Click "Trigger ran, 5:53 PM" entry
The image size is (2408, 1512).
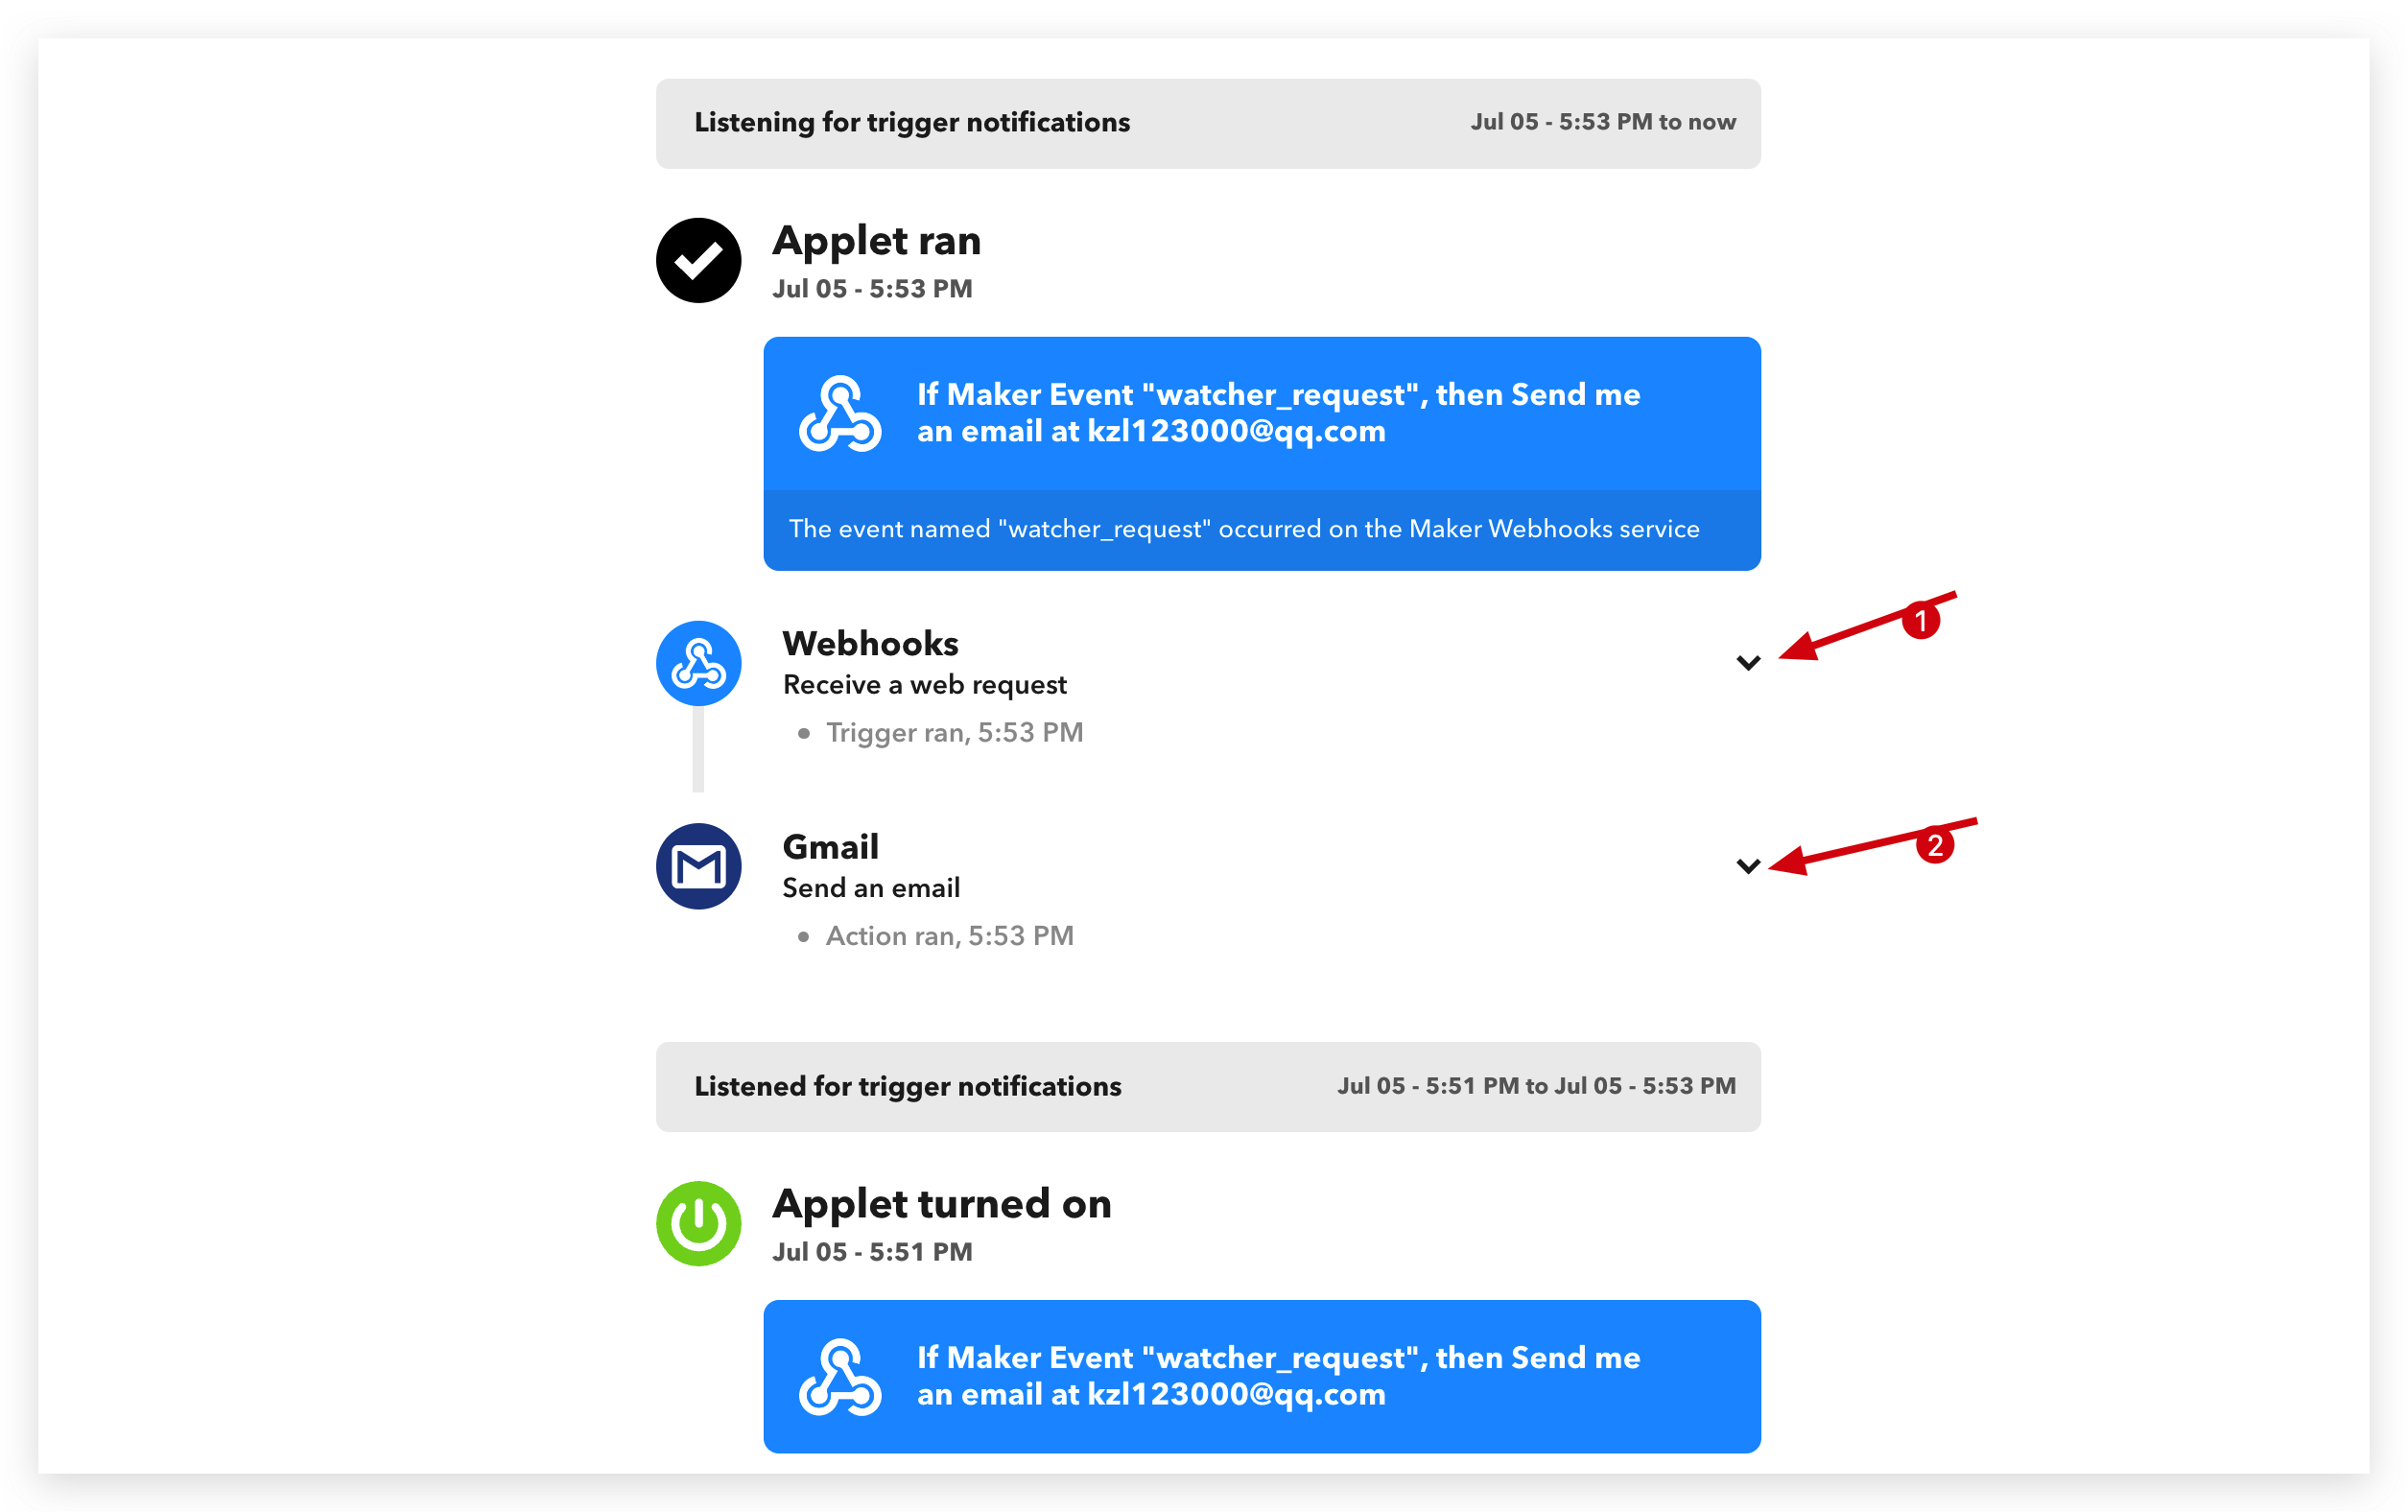pyautogui.click(x=954, y=733)
